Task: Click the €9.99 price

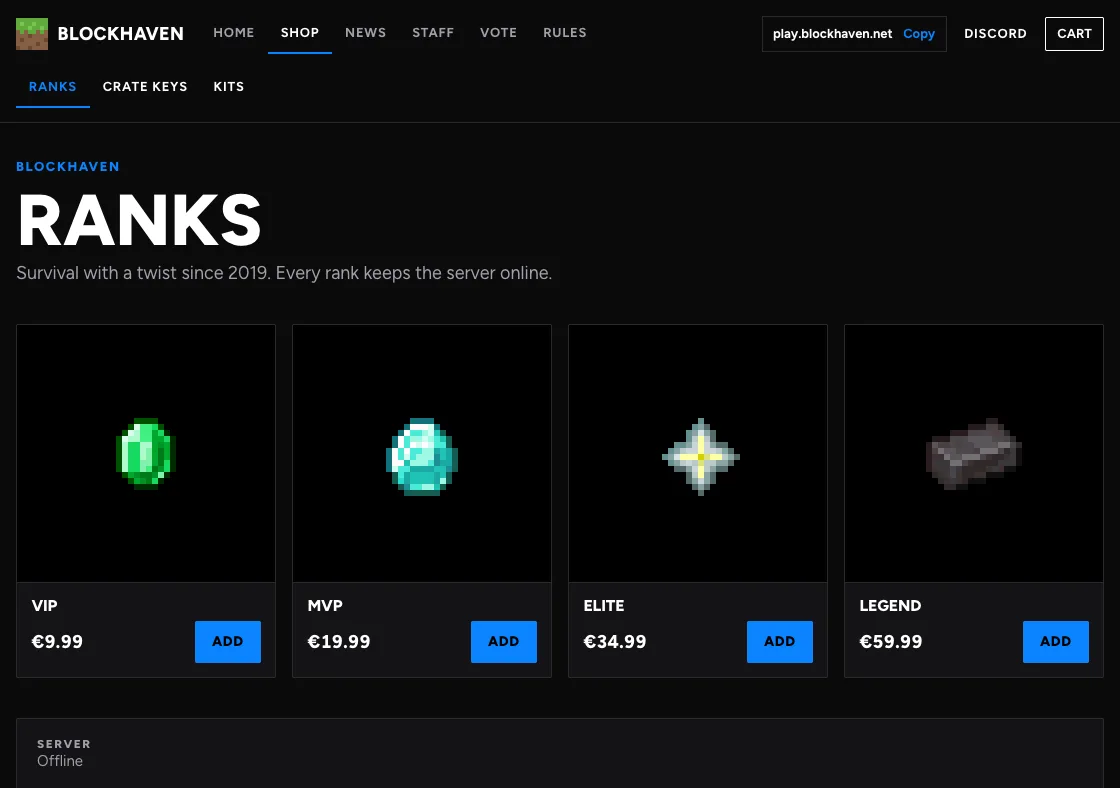Action: pos(57,642)
